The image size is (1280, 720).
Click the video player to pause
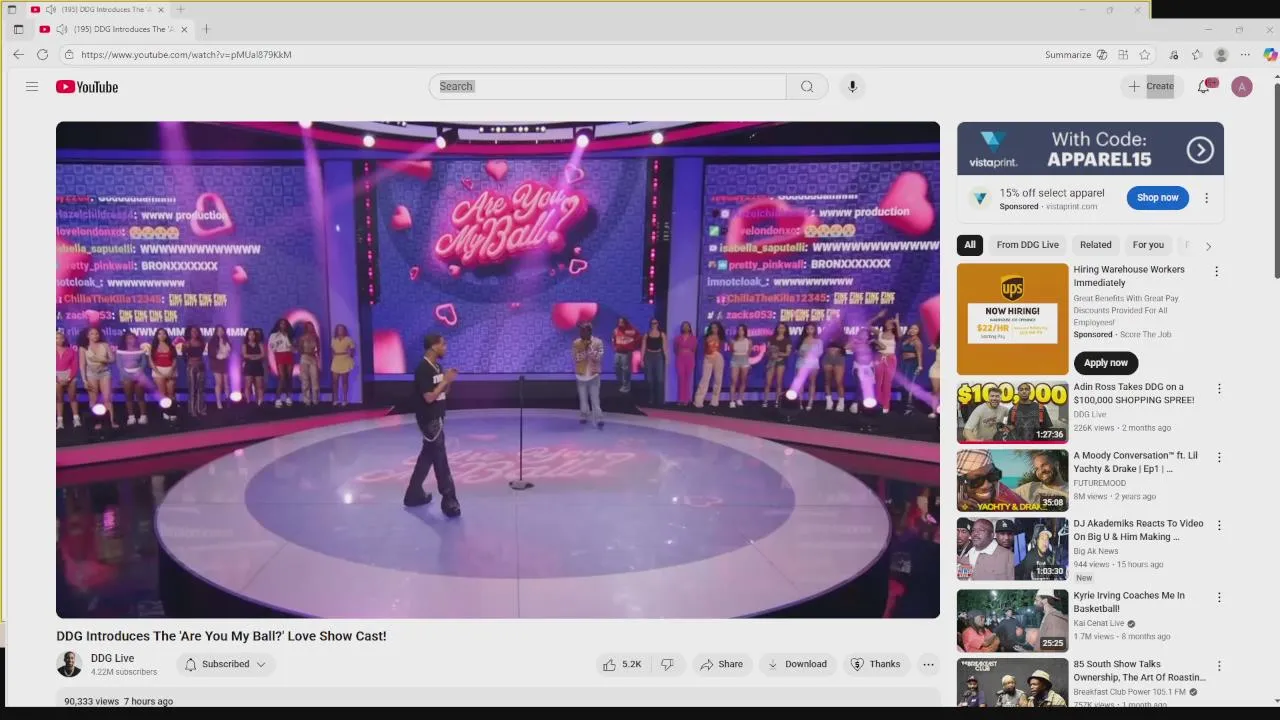click(498, 370)
